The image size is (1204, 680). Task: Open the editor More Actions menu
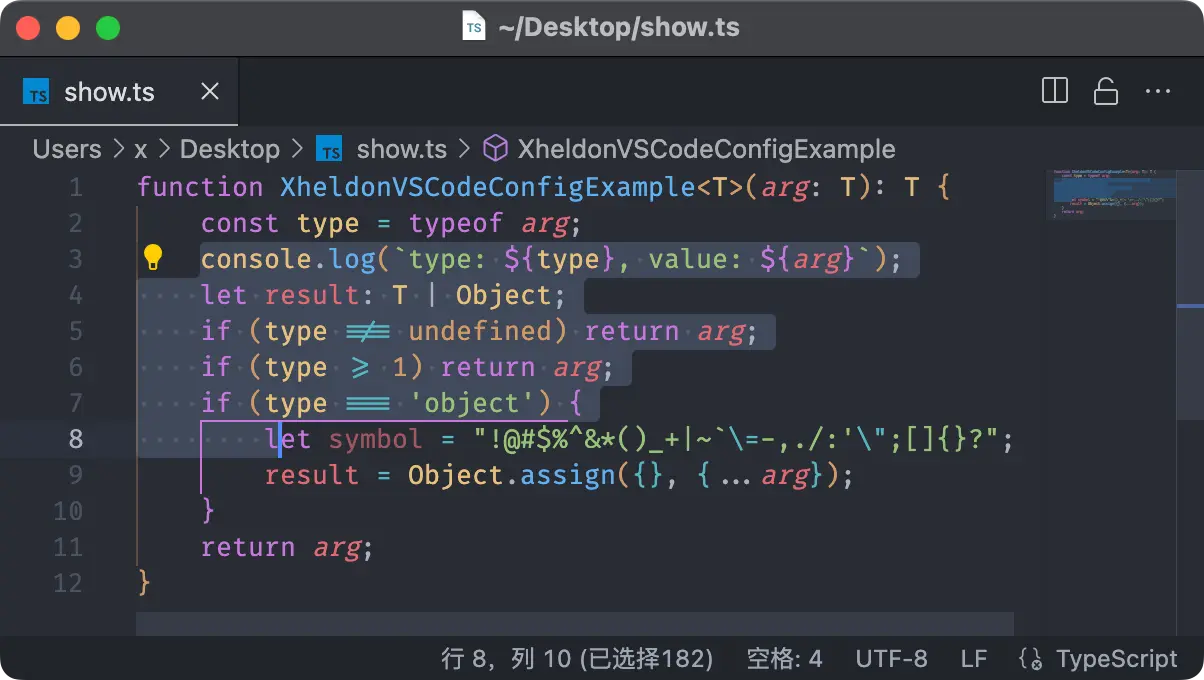coord(1158,92)
